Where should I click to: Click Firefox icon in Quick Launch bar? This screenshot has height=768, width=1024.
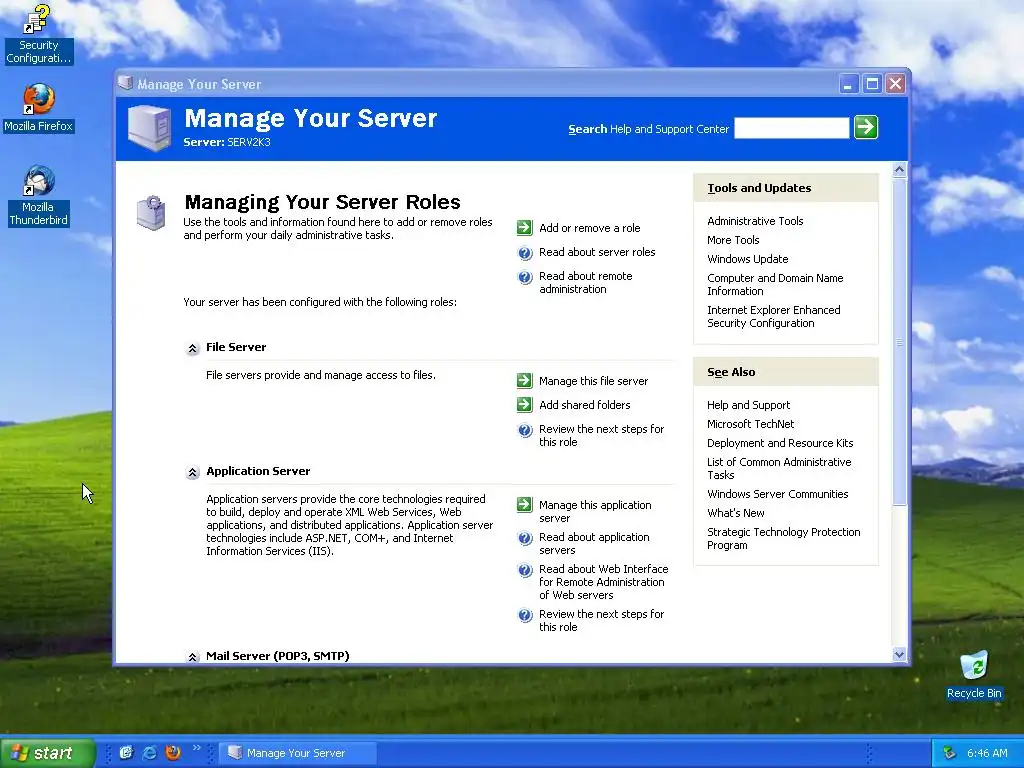point(173,753)
